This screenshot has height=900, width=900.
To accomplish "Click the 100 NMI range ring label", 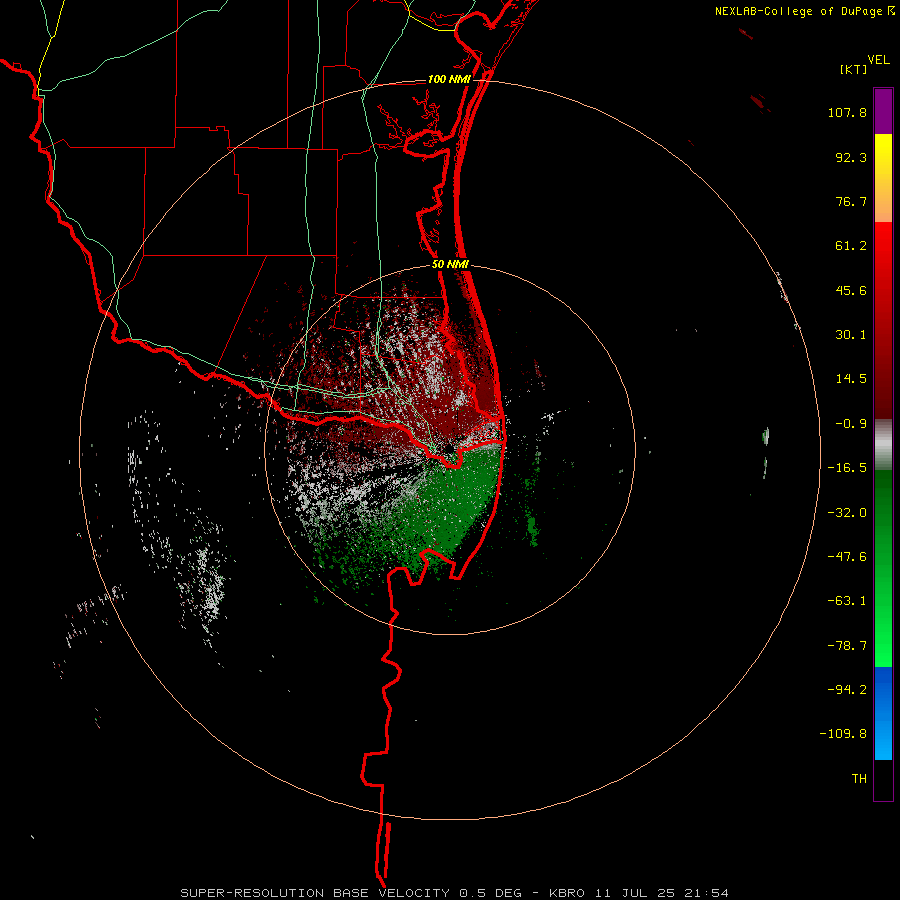I will pos(449,79).
